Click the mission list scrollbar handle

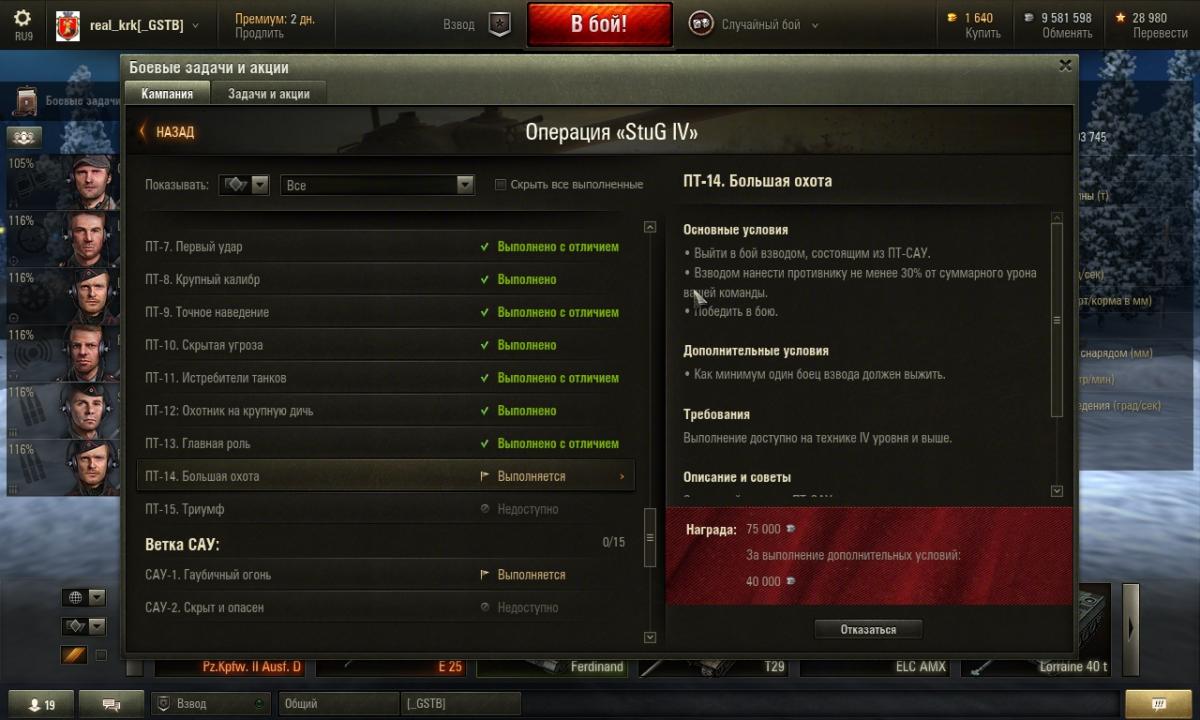click(650, 536)
